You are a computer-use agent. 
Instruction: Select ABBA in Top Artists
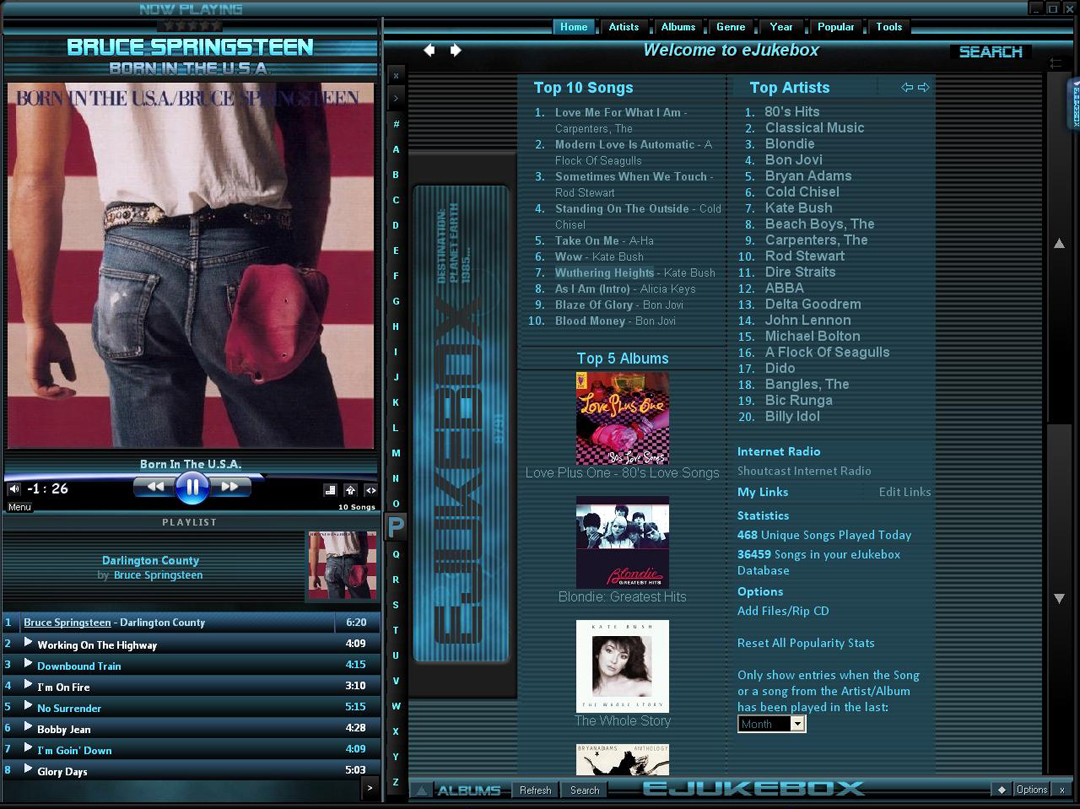(784, 288)
